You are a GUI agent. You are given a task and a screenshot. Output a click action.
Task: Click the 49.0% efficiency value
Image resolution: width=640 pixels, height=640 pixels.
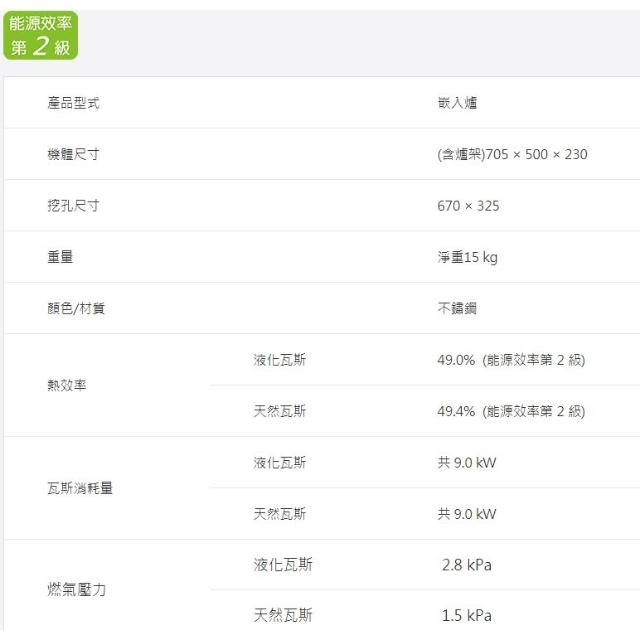pos(456,360)
